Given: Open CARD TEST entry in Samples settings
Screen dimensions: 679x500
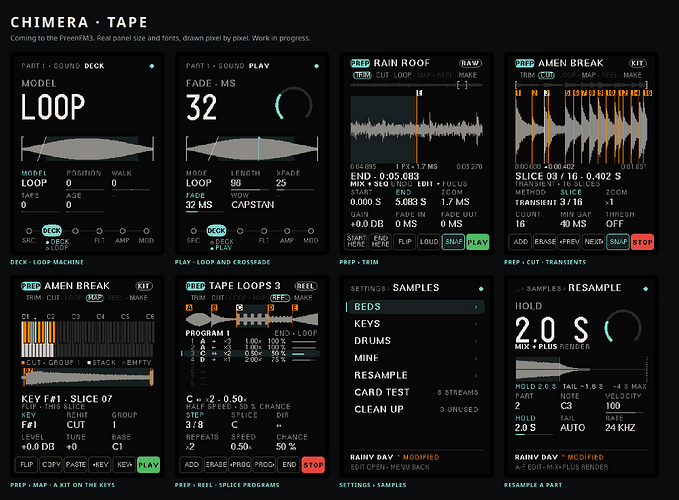Looking at the screenshot, I should tap(416, 392).
